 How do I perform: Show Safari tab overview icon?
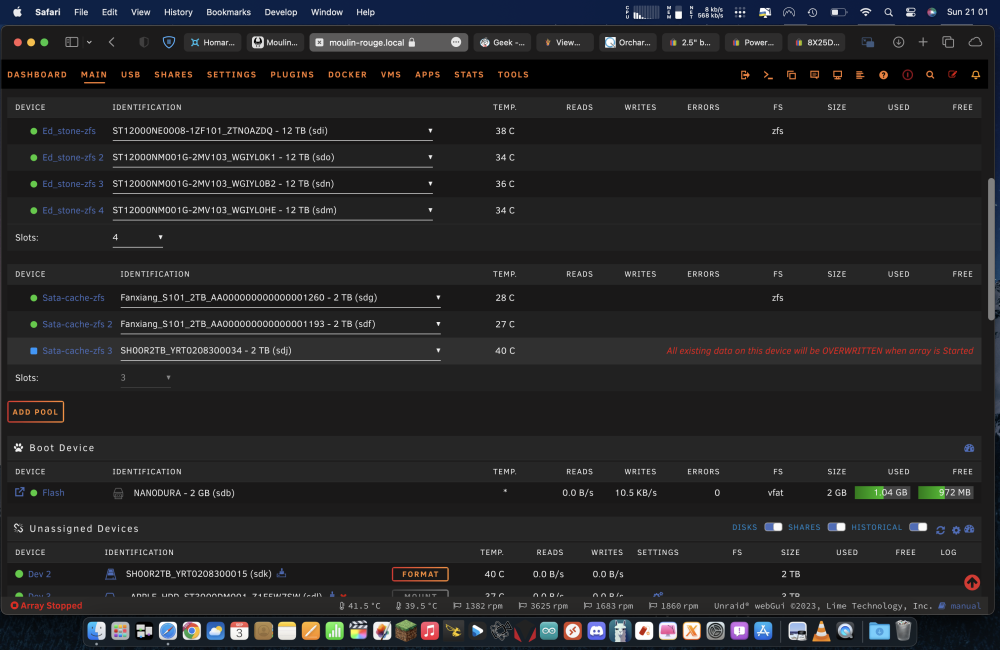click(948, 42)
